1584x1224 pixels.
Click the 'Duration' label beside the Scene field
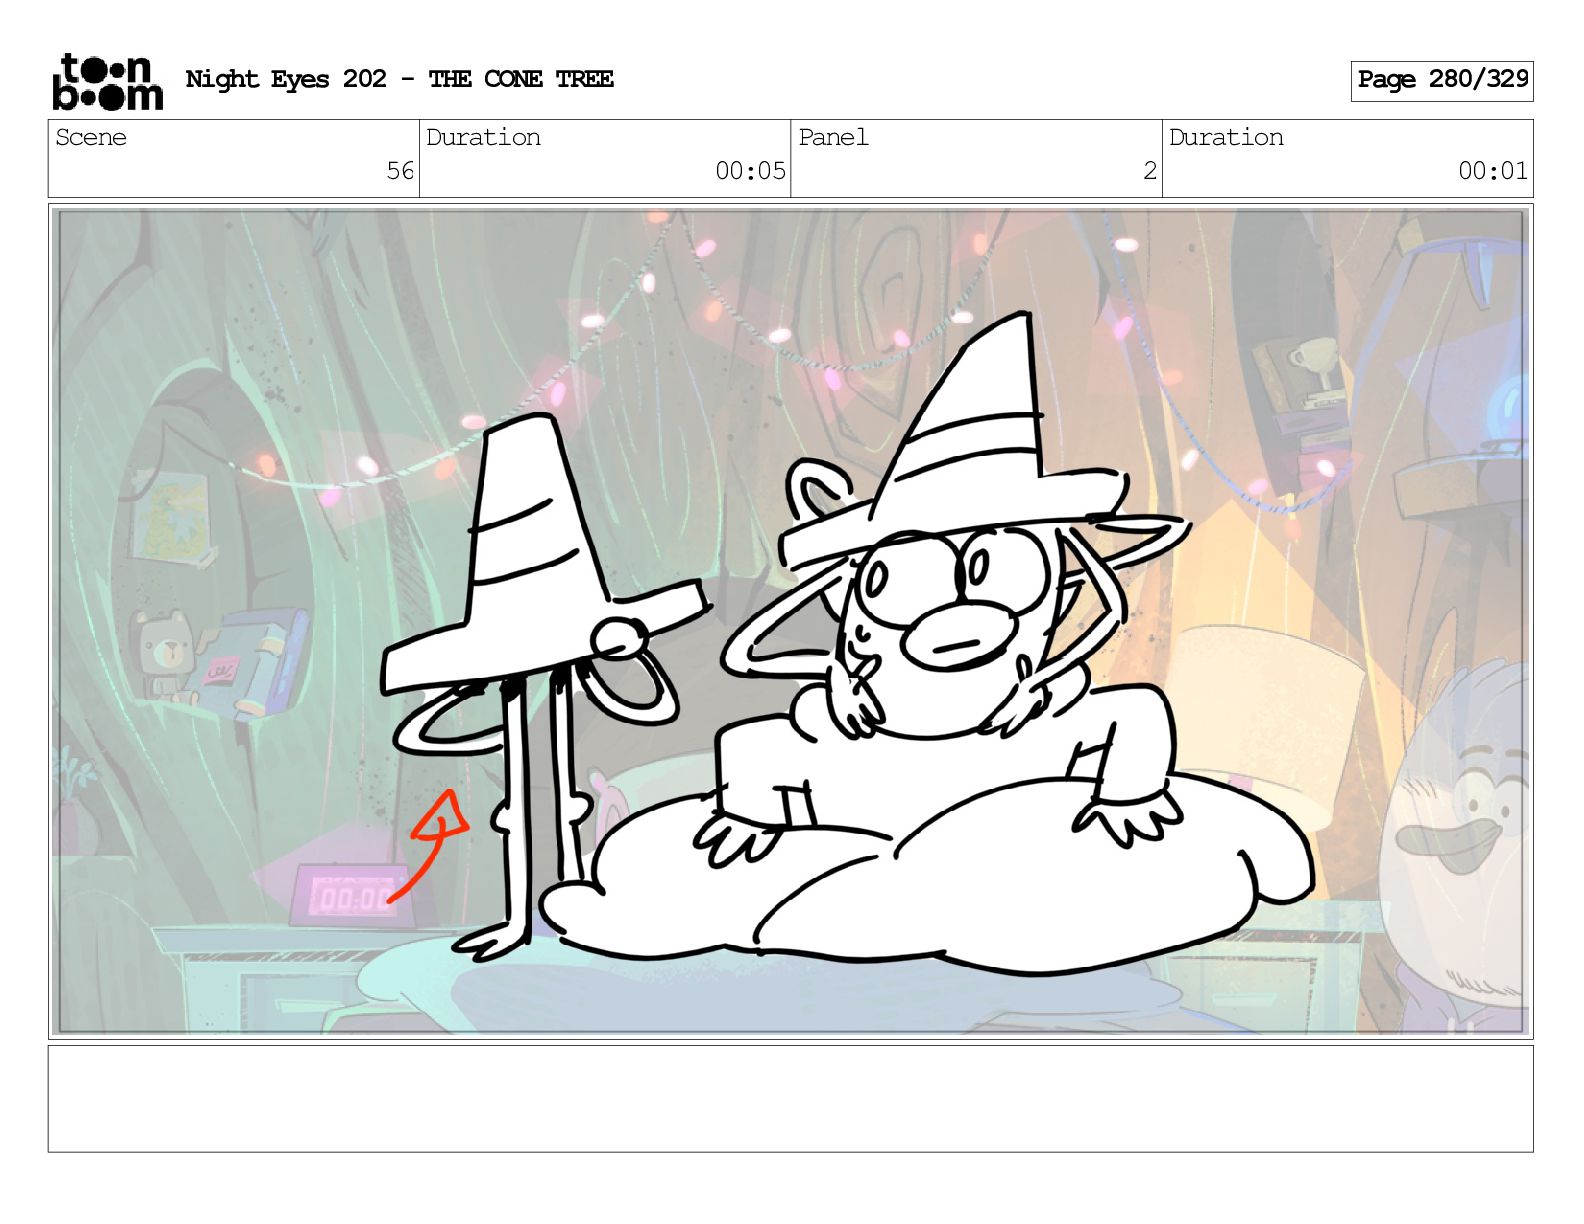coord(483,137)
